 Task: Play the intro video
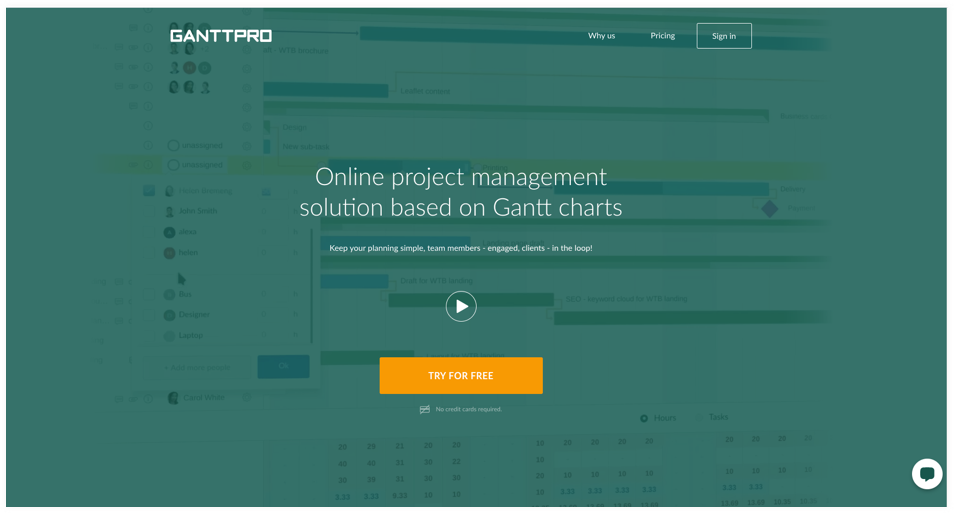(x=461, y=307)
